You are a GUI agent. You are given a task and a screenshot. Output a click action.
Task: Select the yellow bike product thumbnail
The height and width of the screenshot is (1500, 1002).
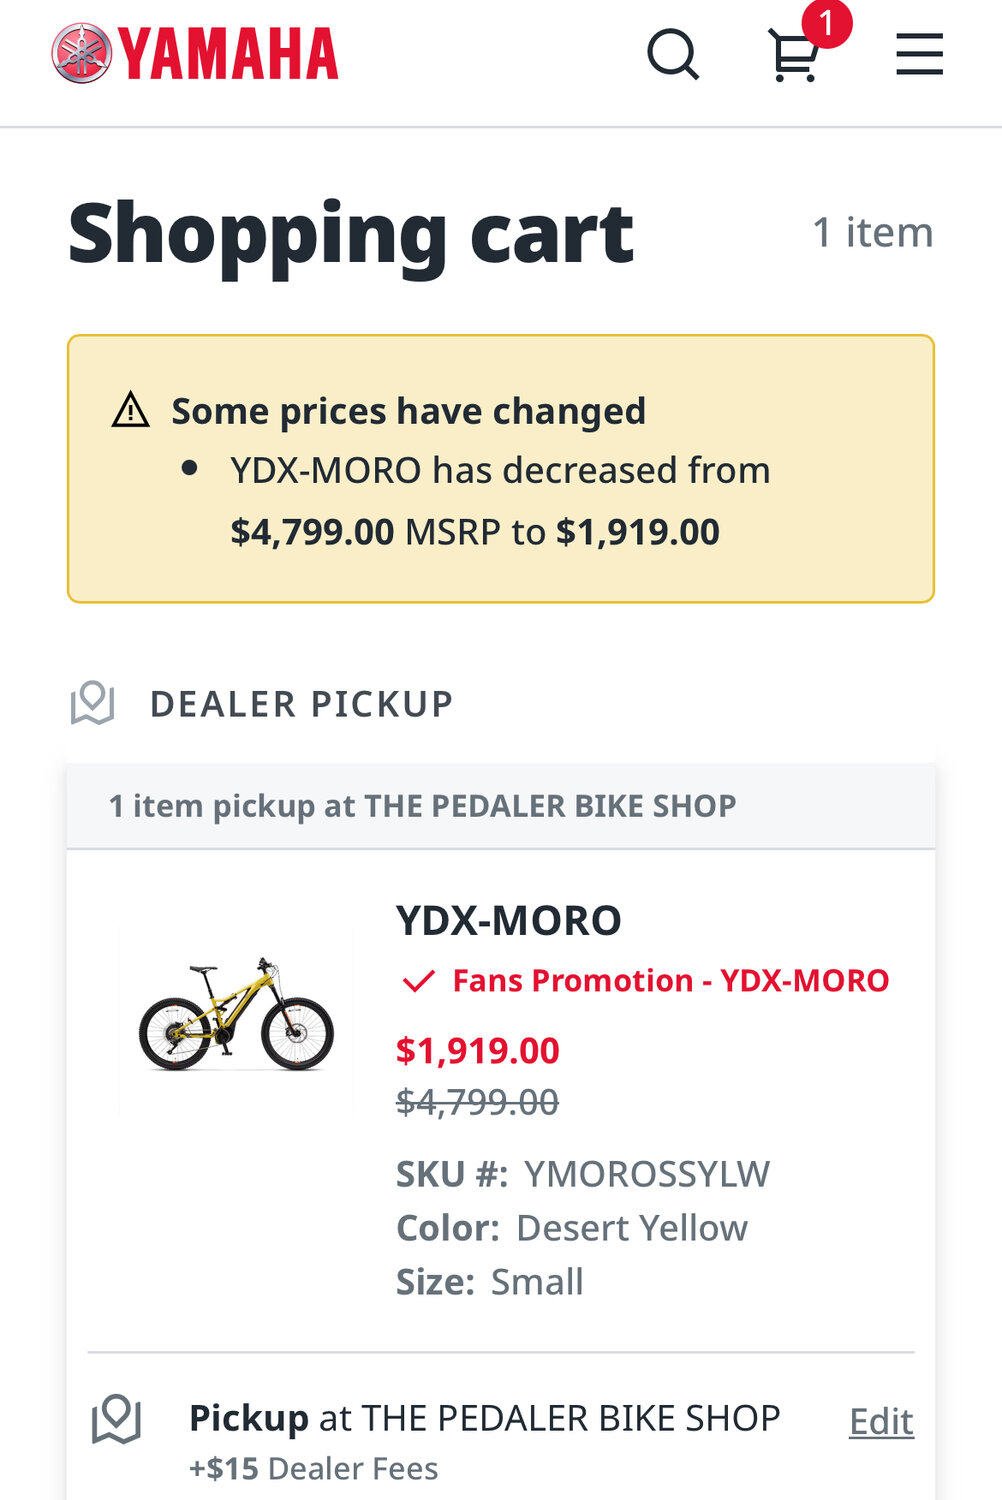[x=236, y=1015]
